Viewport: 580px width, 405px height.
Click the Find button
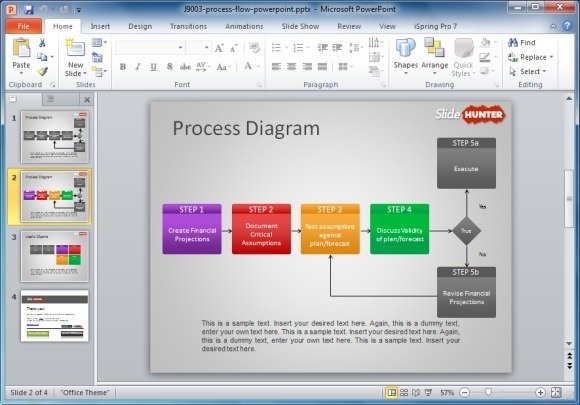522,43
